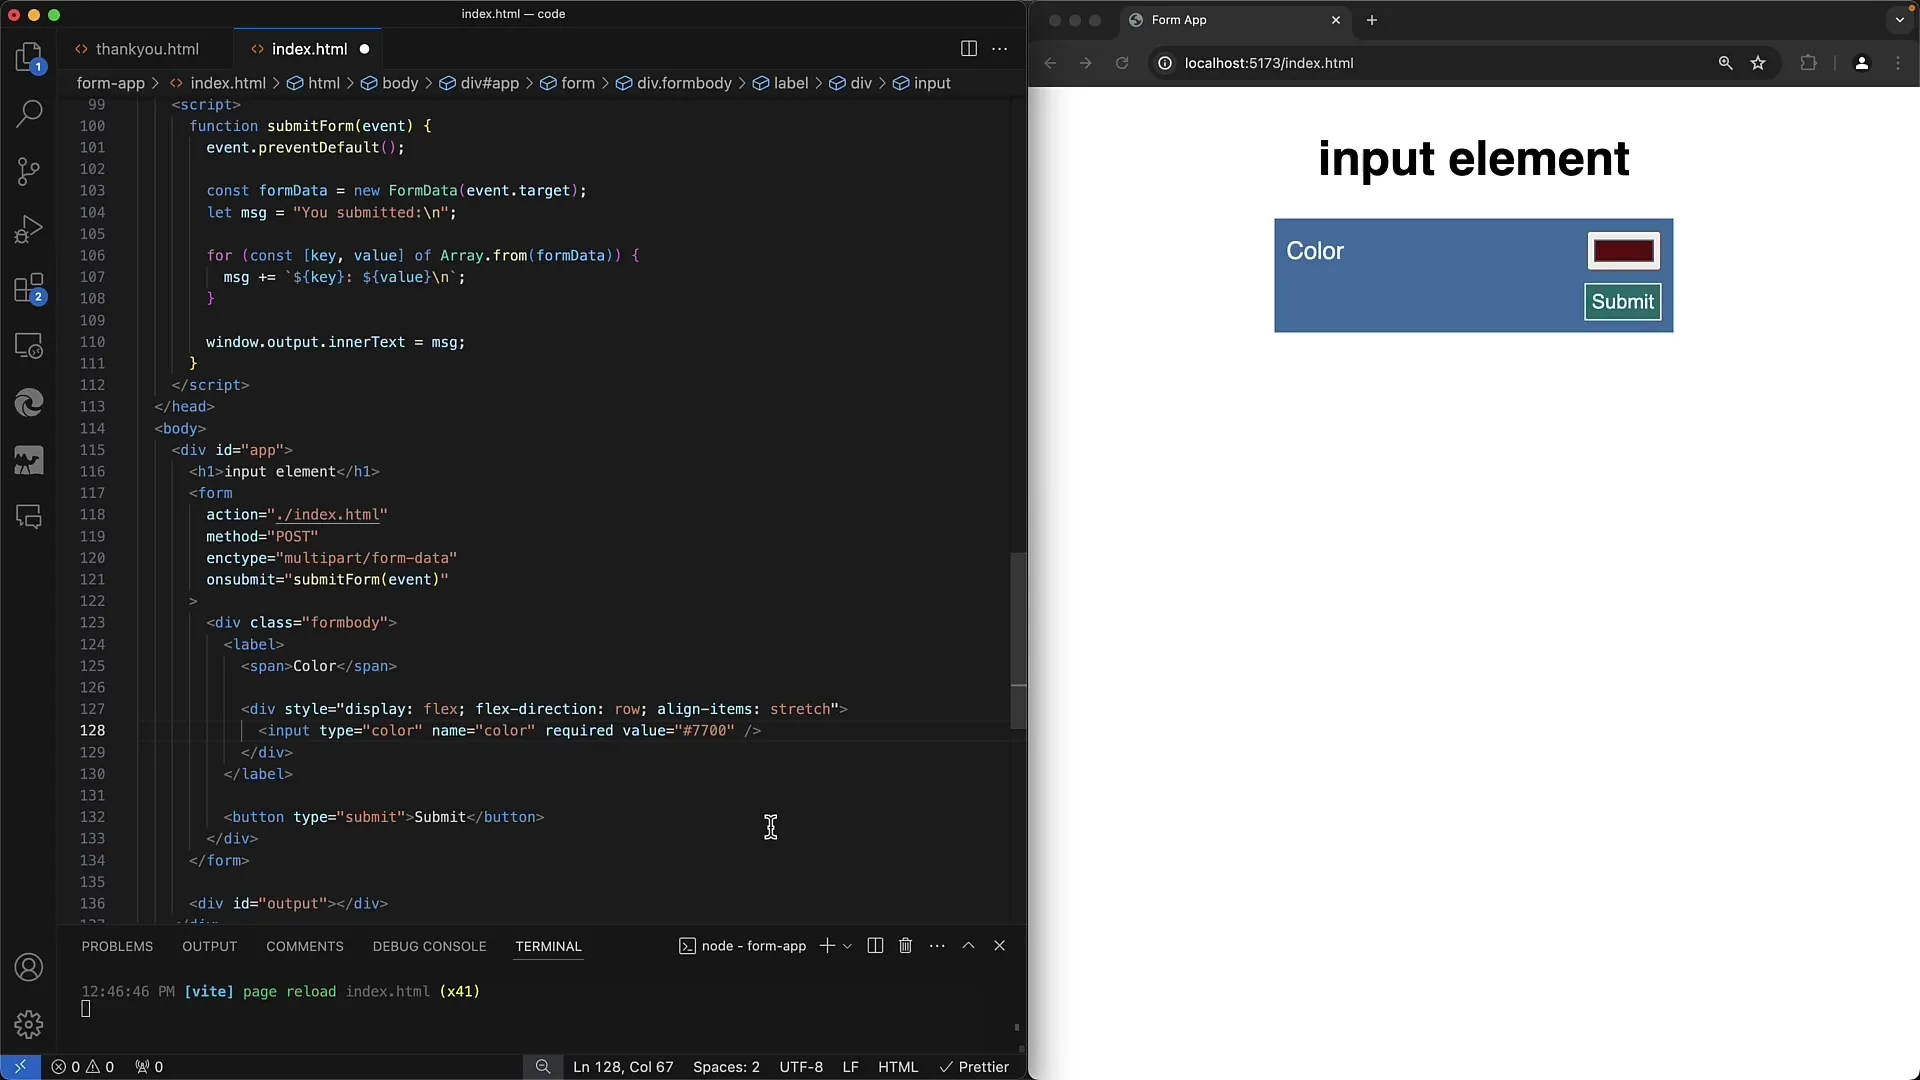1920x1080 pixels.
Task: Switch to the DEBUG CONSOLE tab
Action: 430,945
